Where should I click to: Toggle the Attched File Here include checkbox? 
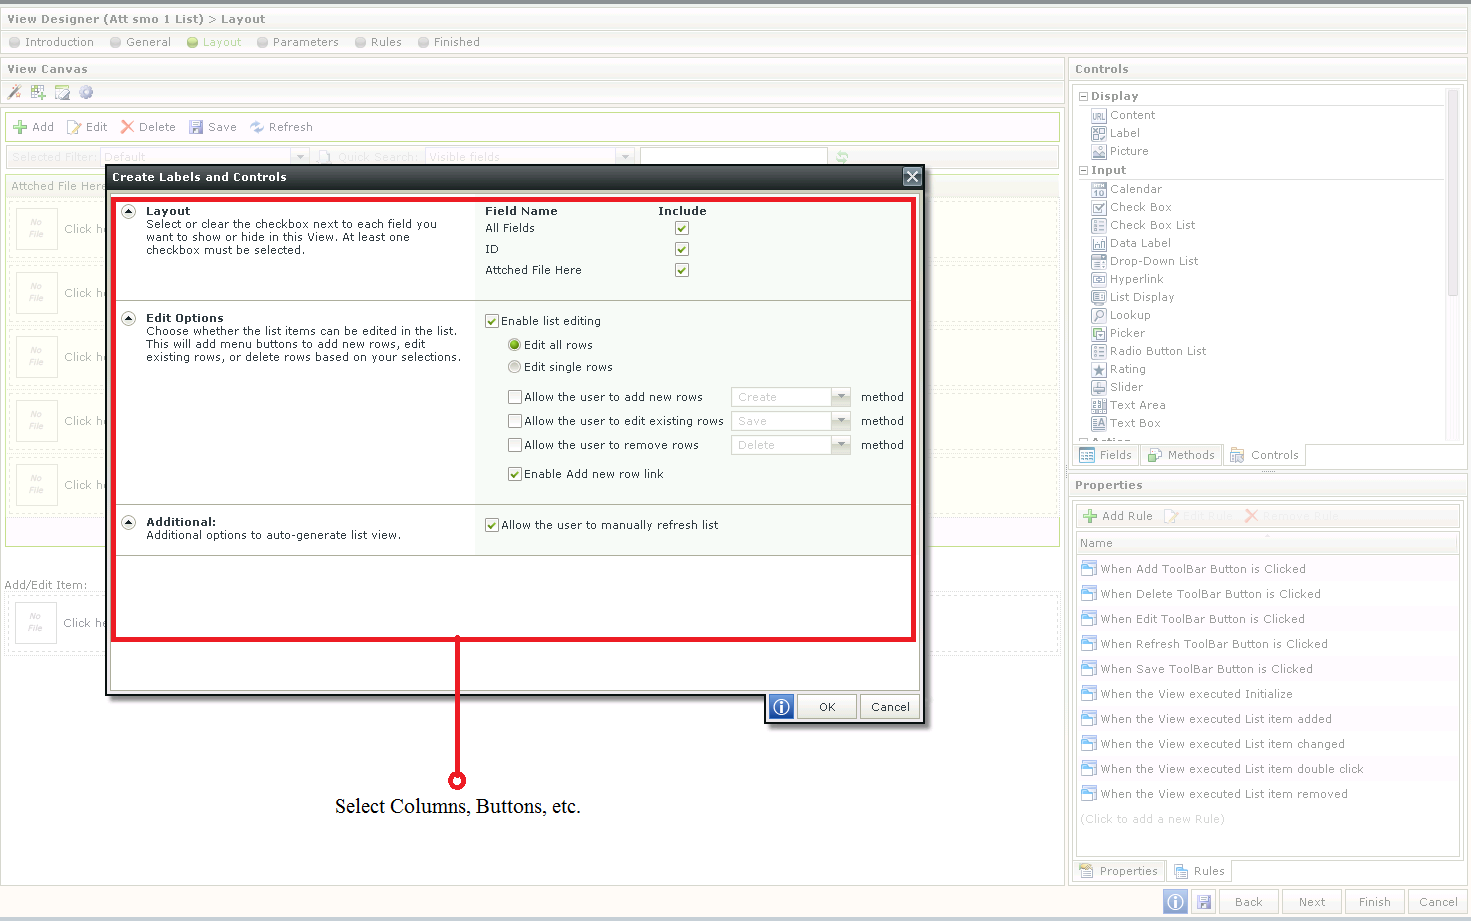click(682, 270)
